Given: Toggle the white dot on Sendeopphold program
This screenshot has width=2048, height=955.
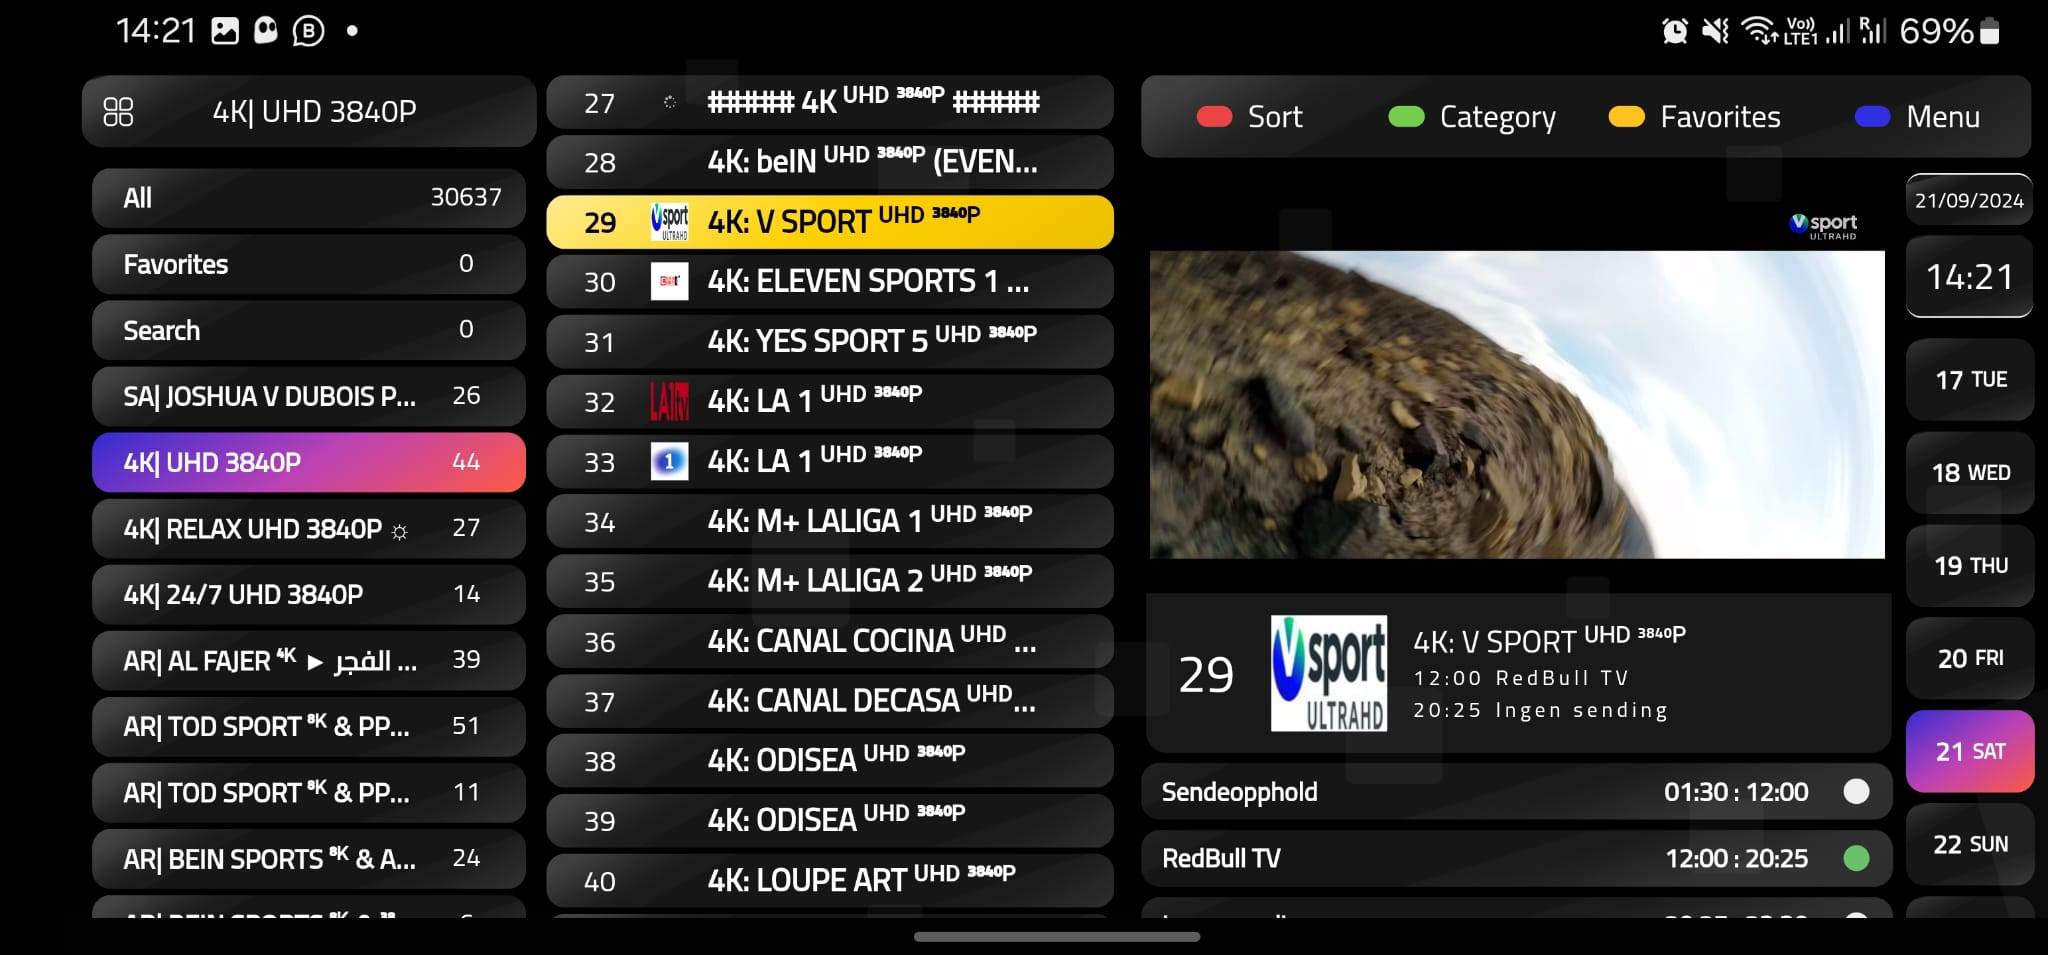Looking at the screenshot, I should point(1856,792).
